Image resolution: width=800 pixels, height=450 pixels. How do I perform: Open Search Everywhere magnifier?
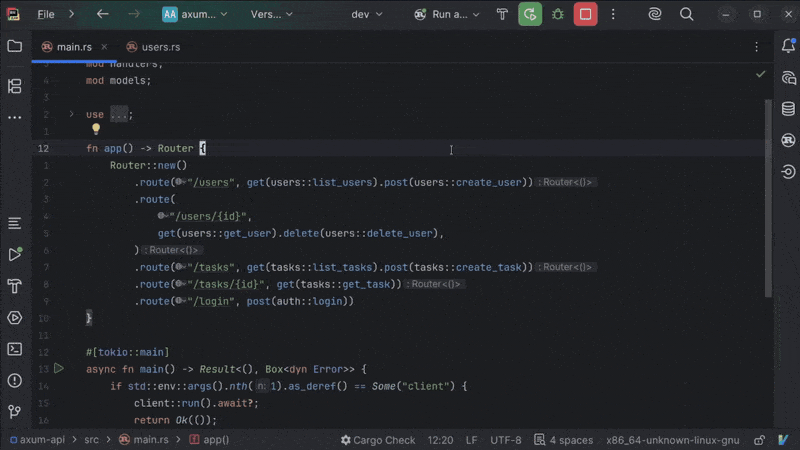(x=686, y=14)
